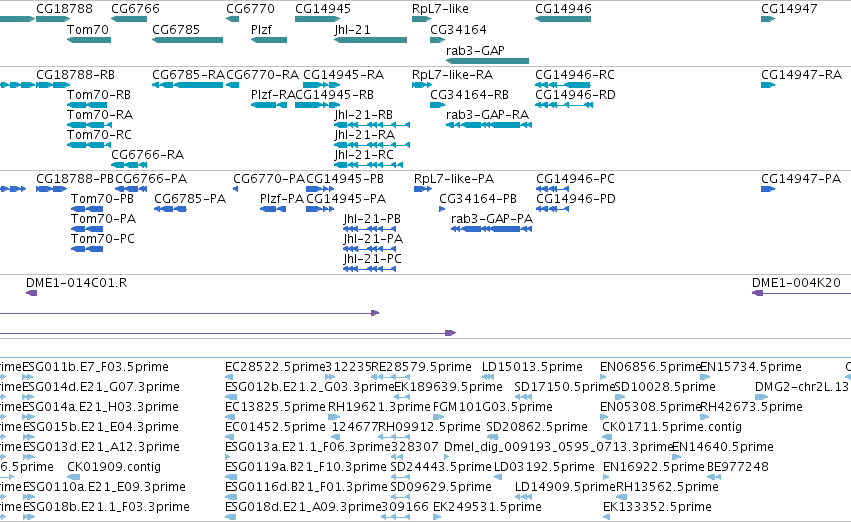Open the Jhl-21-RC transcript label
Viewport: 851px width, 522px height.
(364, 155)
